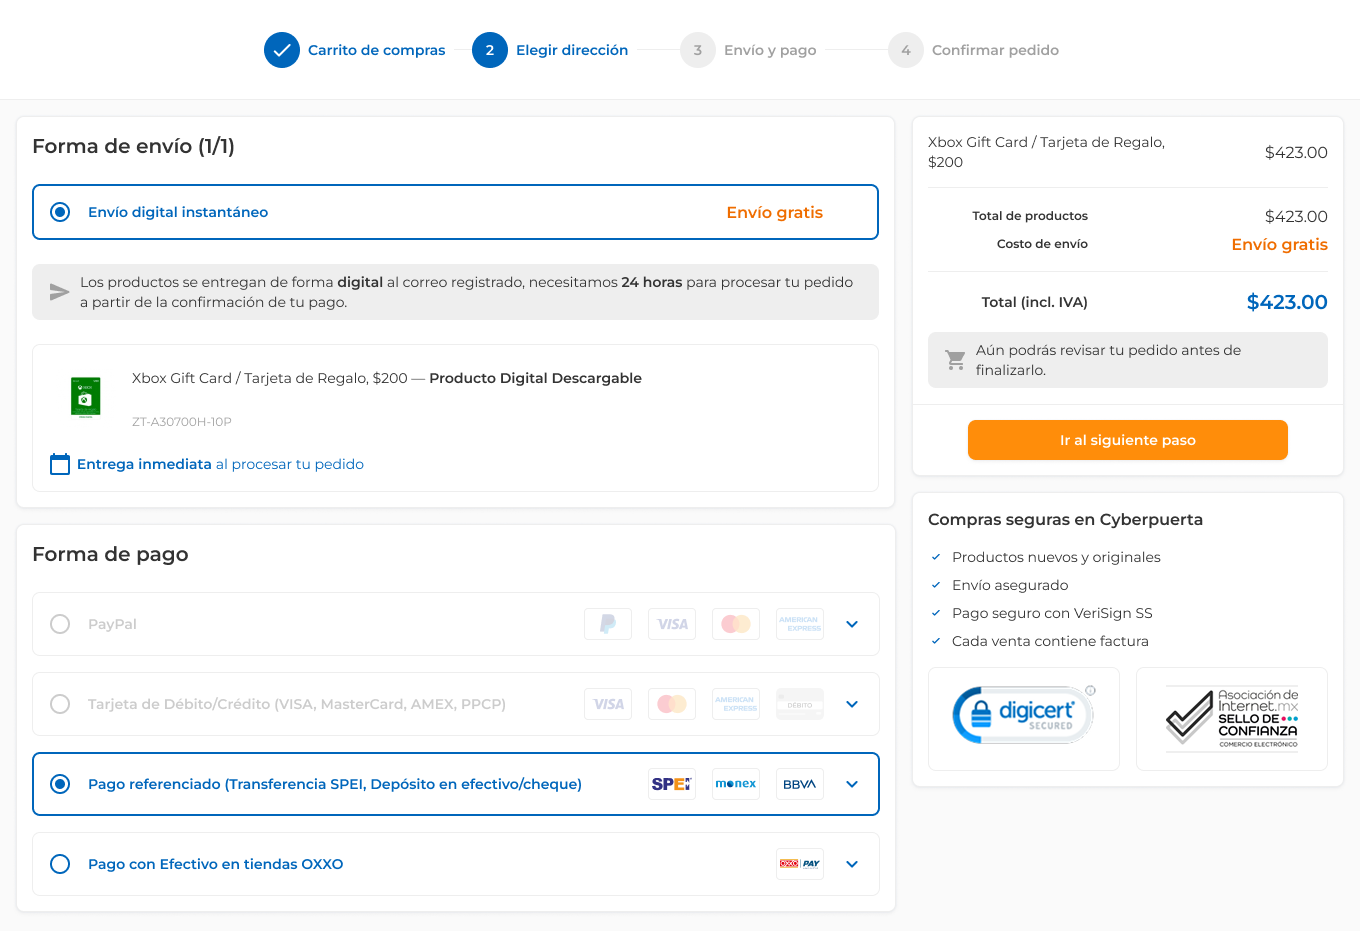Select the PayPal payment radio button

(x=60, y=624)
